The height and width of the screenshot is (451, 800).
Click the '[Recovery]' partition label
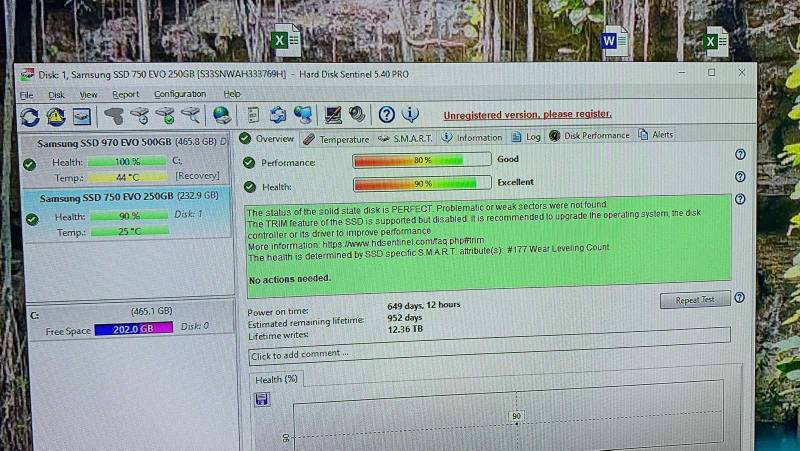click(x=197, y=176)
